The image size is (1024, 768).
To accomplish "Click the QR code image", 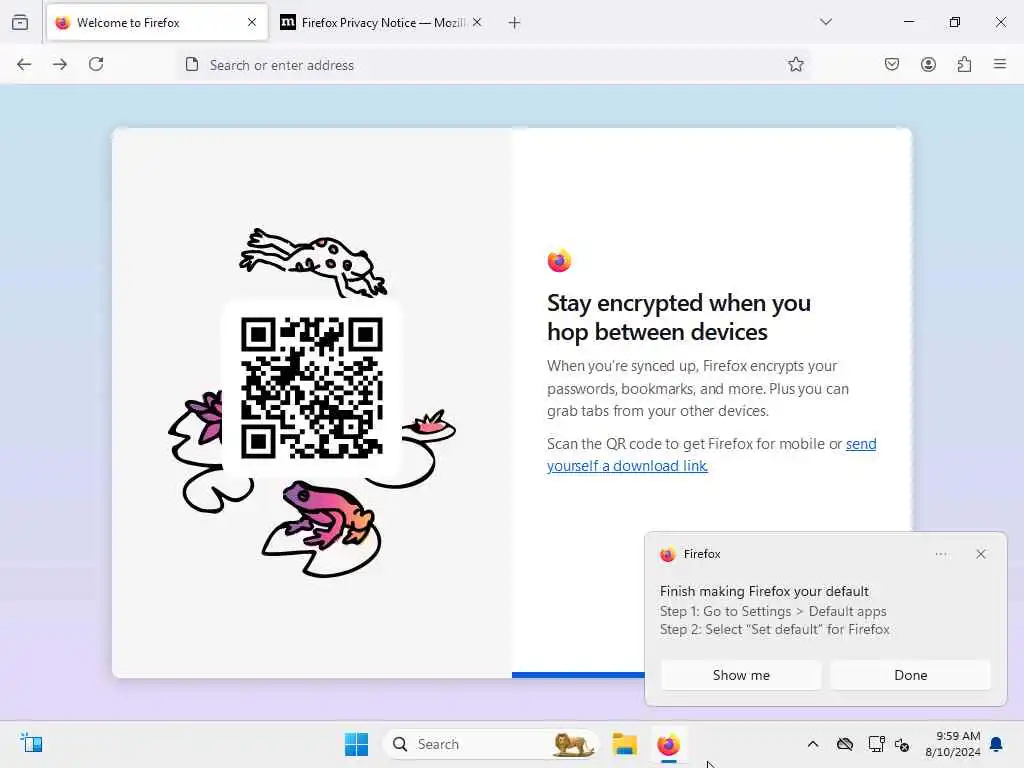I will (312, 388).
